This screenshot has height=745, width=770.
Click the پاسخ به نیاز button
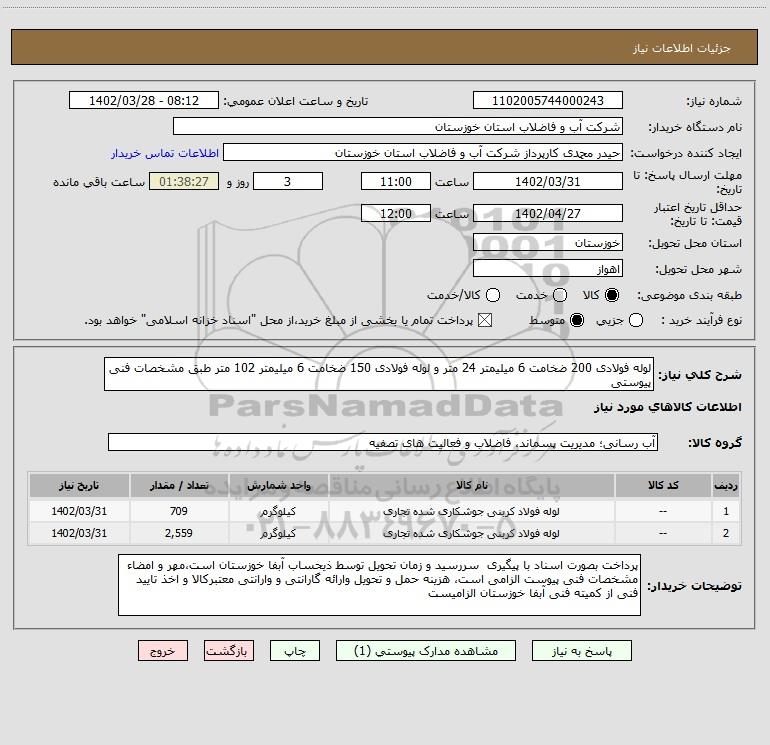pos(581,651)
